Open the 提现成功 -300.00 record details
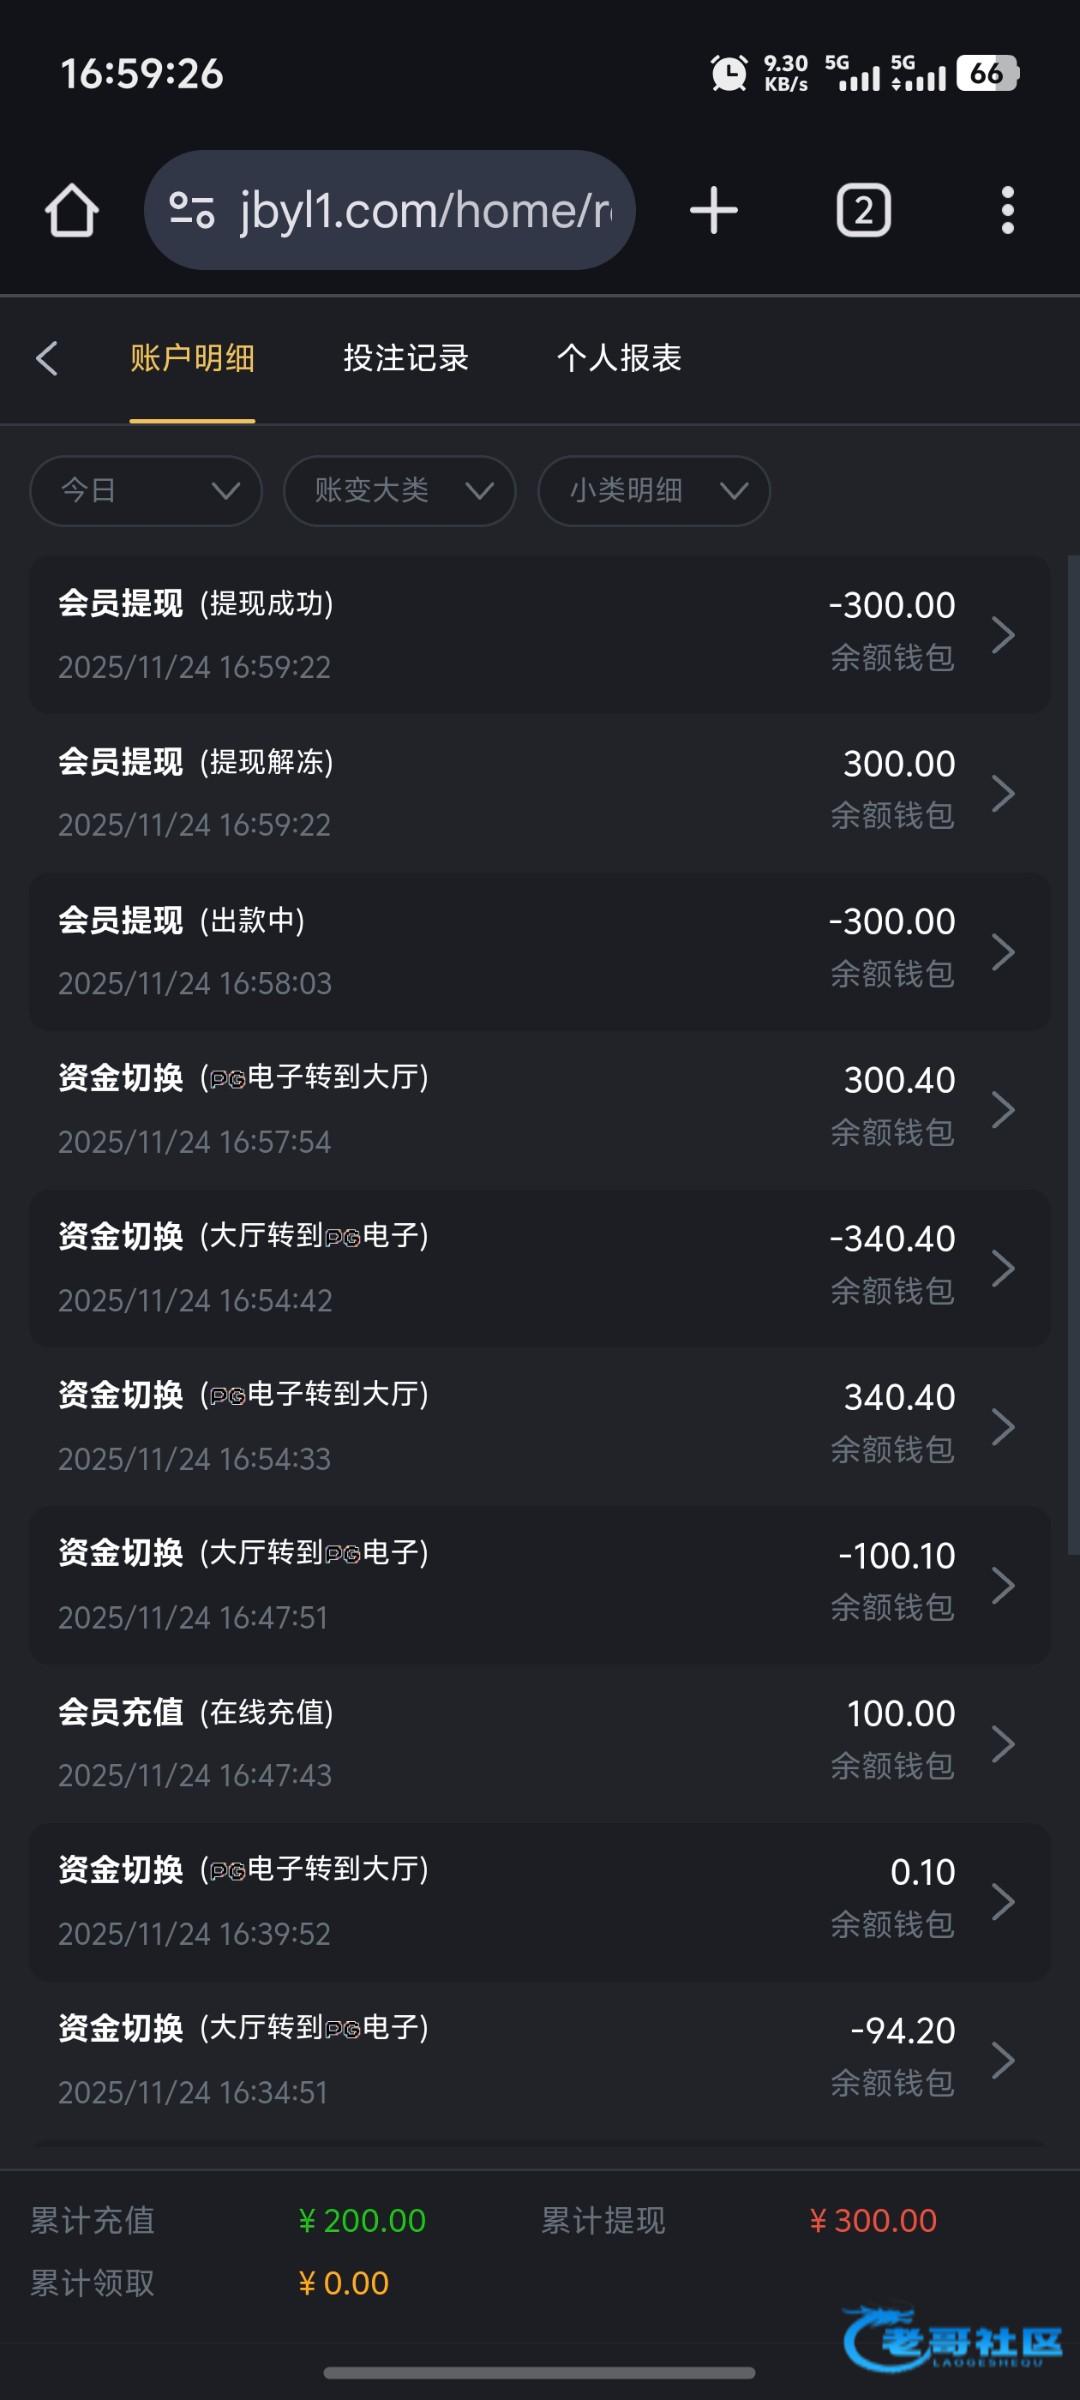 click(x=540, y=635)
